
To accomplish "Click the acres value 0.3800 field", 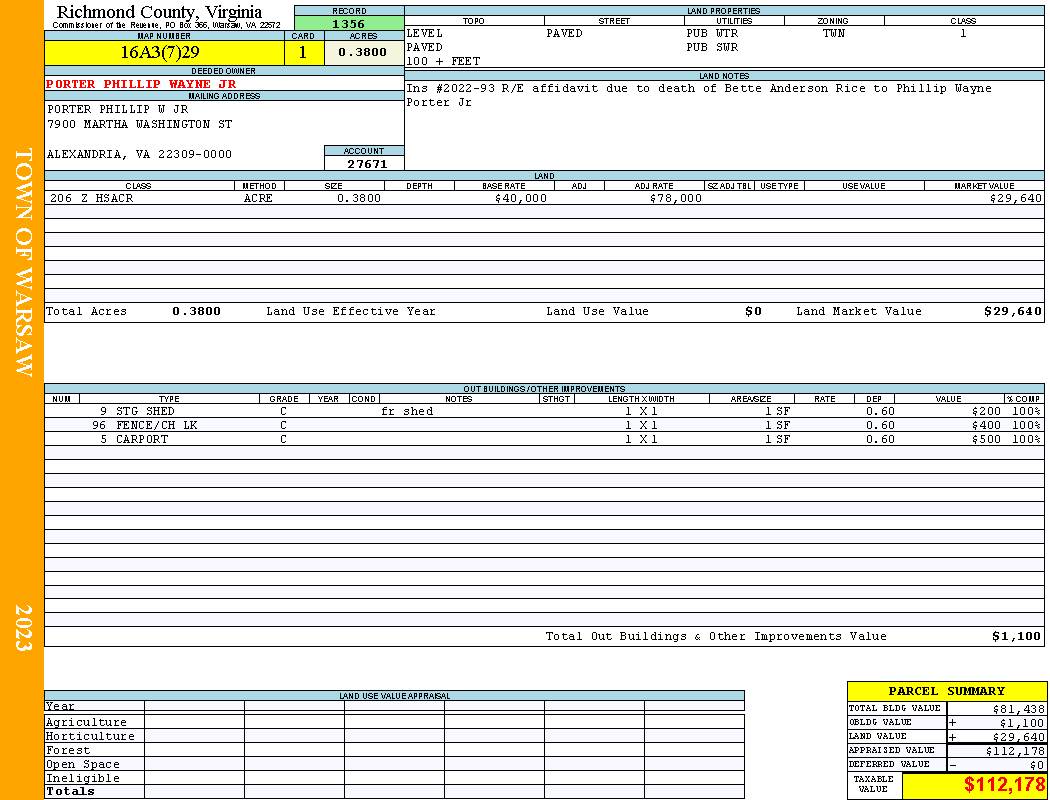I will point(364,52).
